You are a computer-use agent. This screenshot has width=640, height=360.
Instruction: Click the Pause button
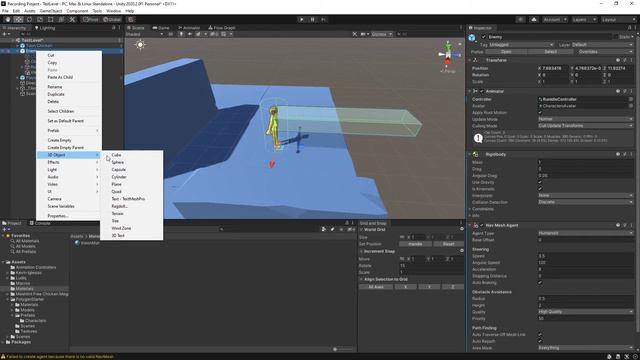tap(313, 19)
